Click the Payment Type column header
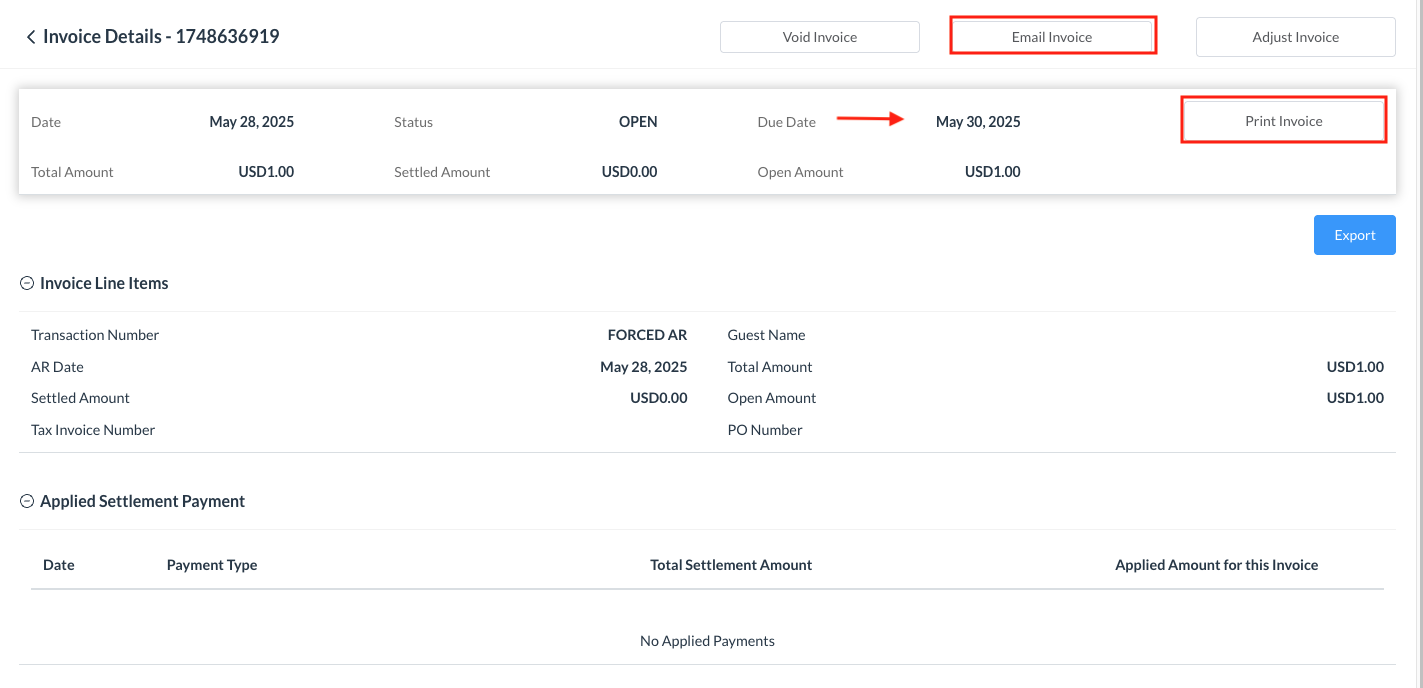 point(212,565)
